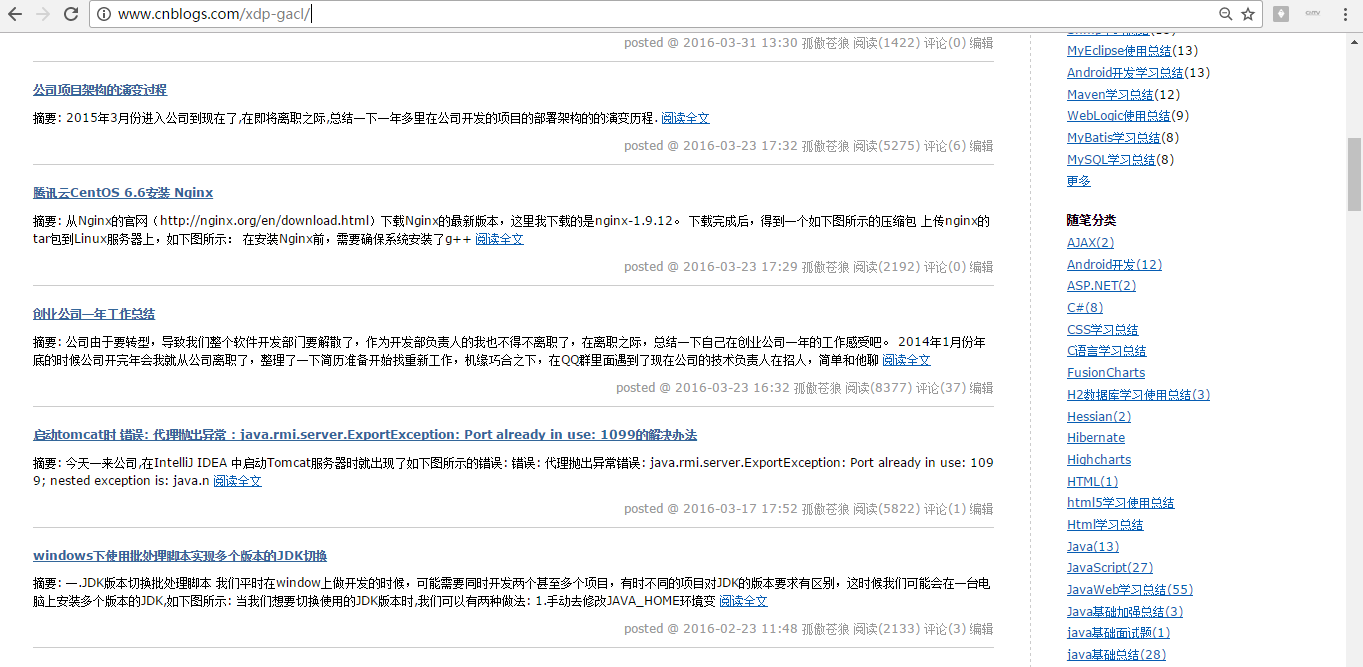The width and height of the screenshot is (1363, 667).
Task: Click 编辑 on the post dated 2016-02-23 11:48
Action: tap(982, 629)
